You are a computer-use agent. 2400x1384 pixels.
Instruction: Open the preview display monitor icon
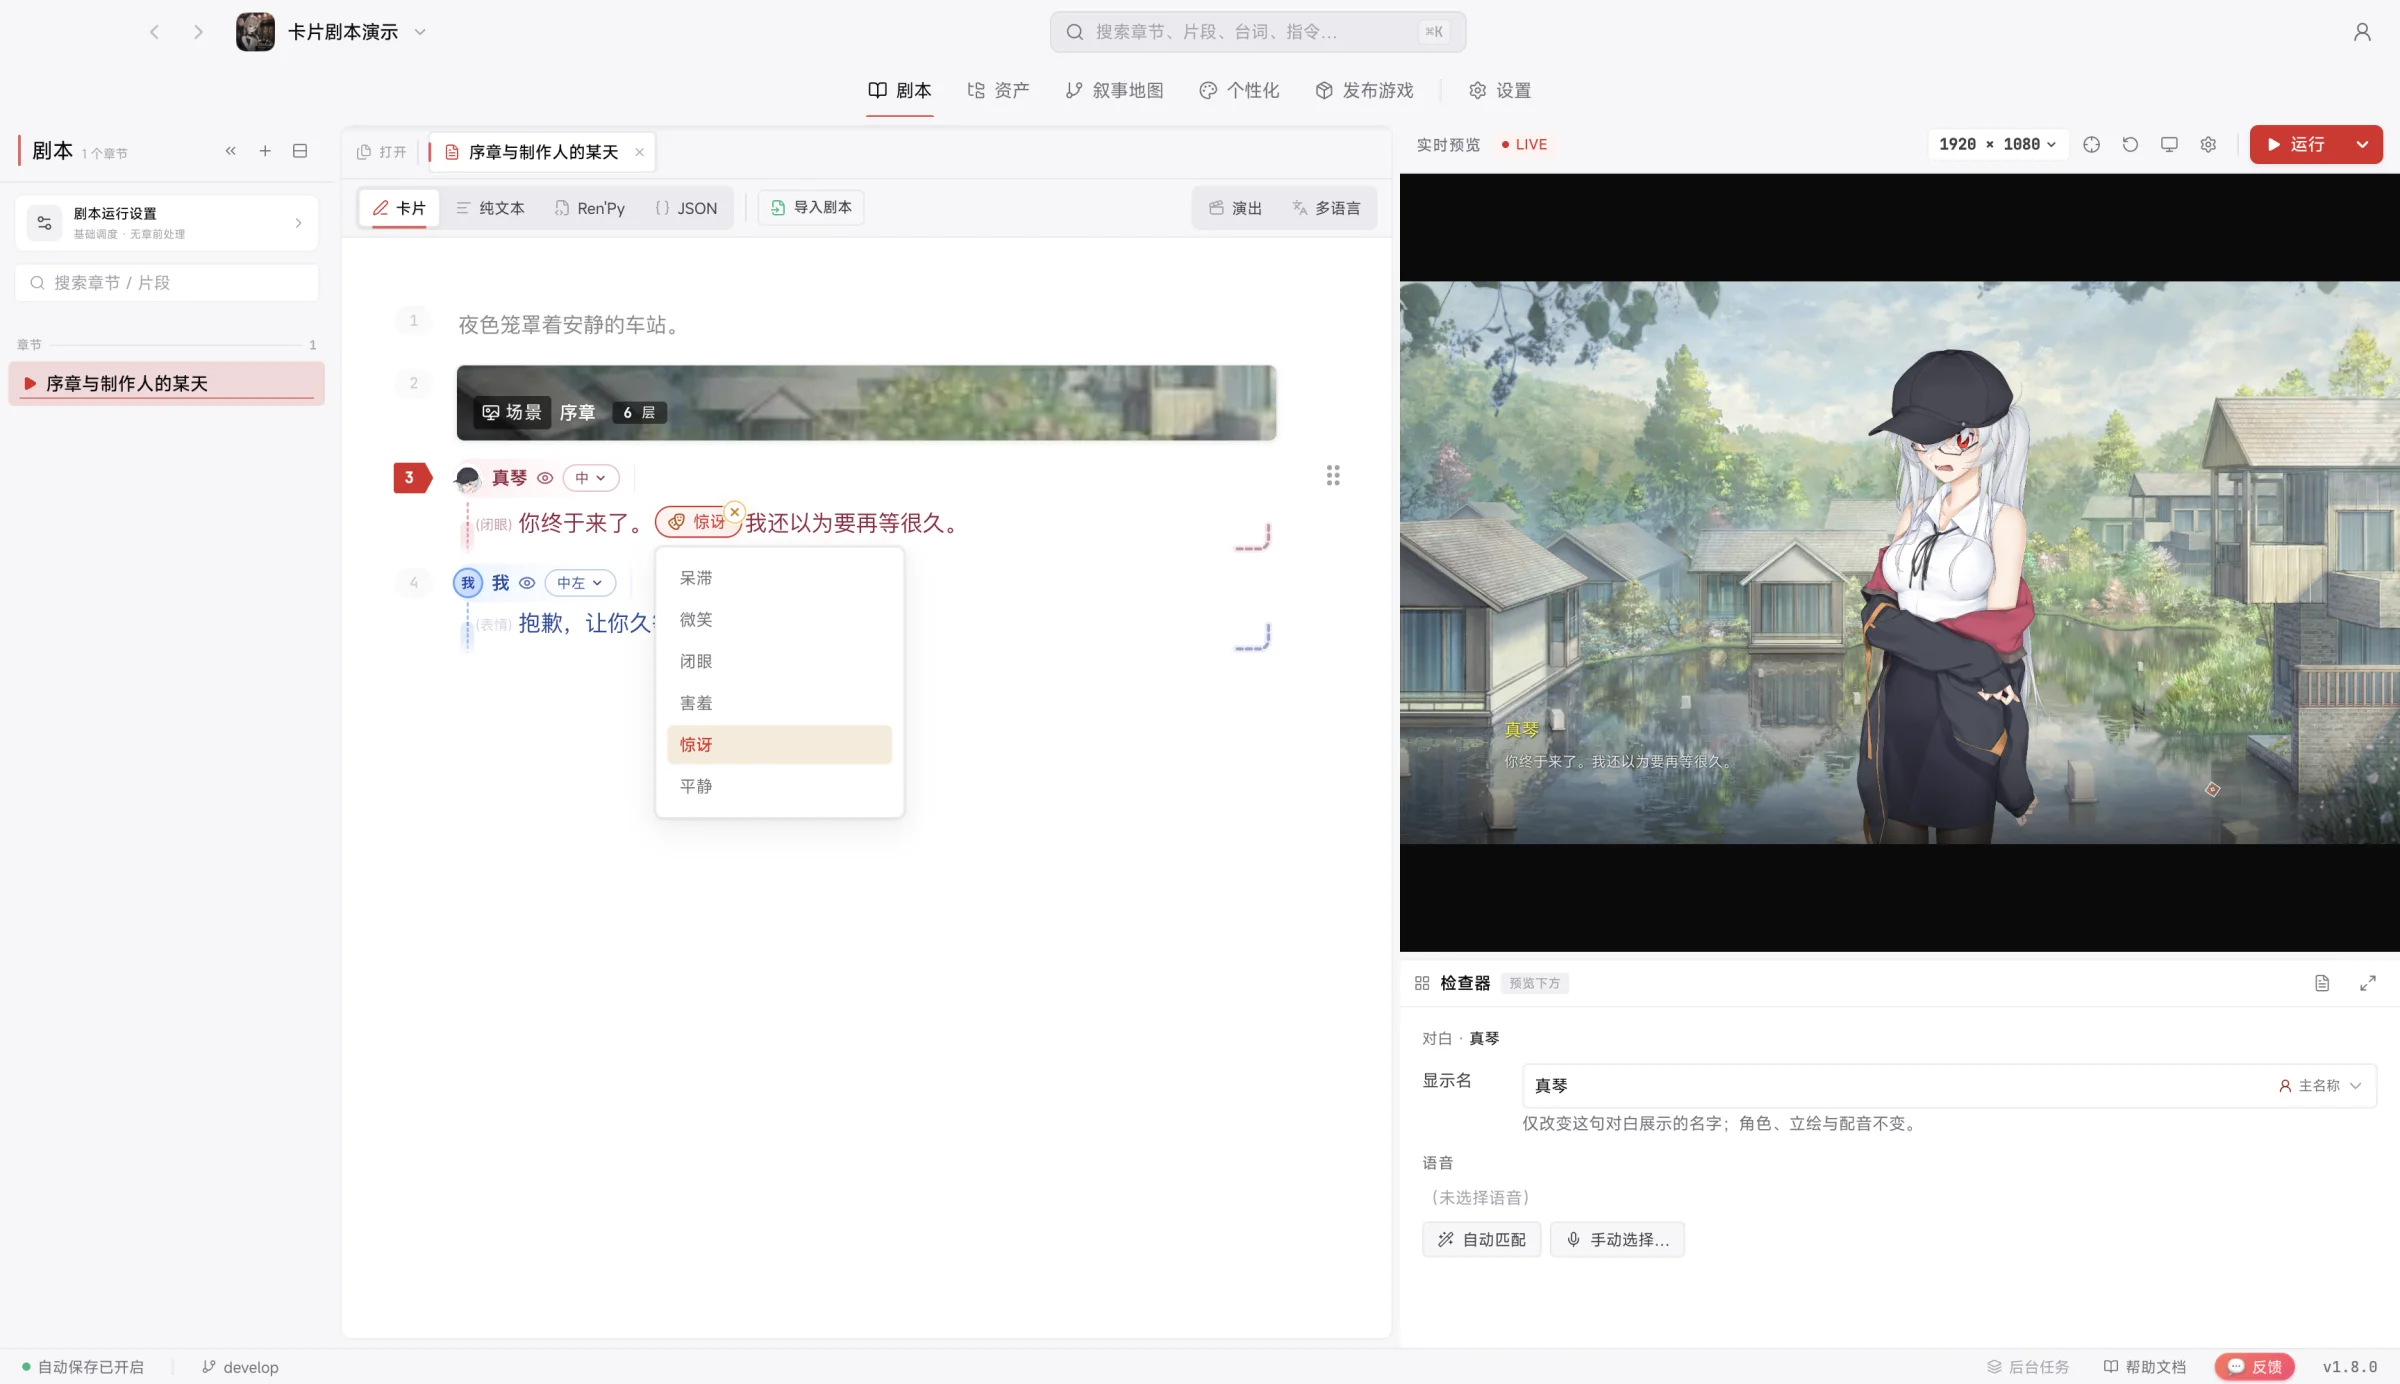tap(2169, 144)
